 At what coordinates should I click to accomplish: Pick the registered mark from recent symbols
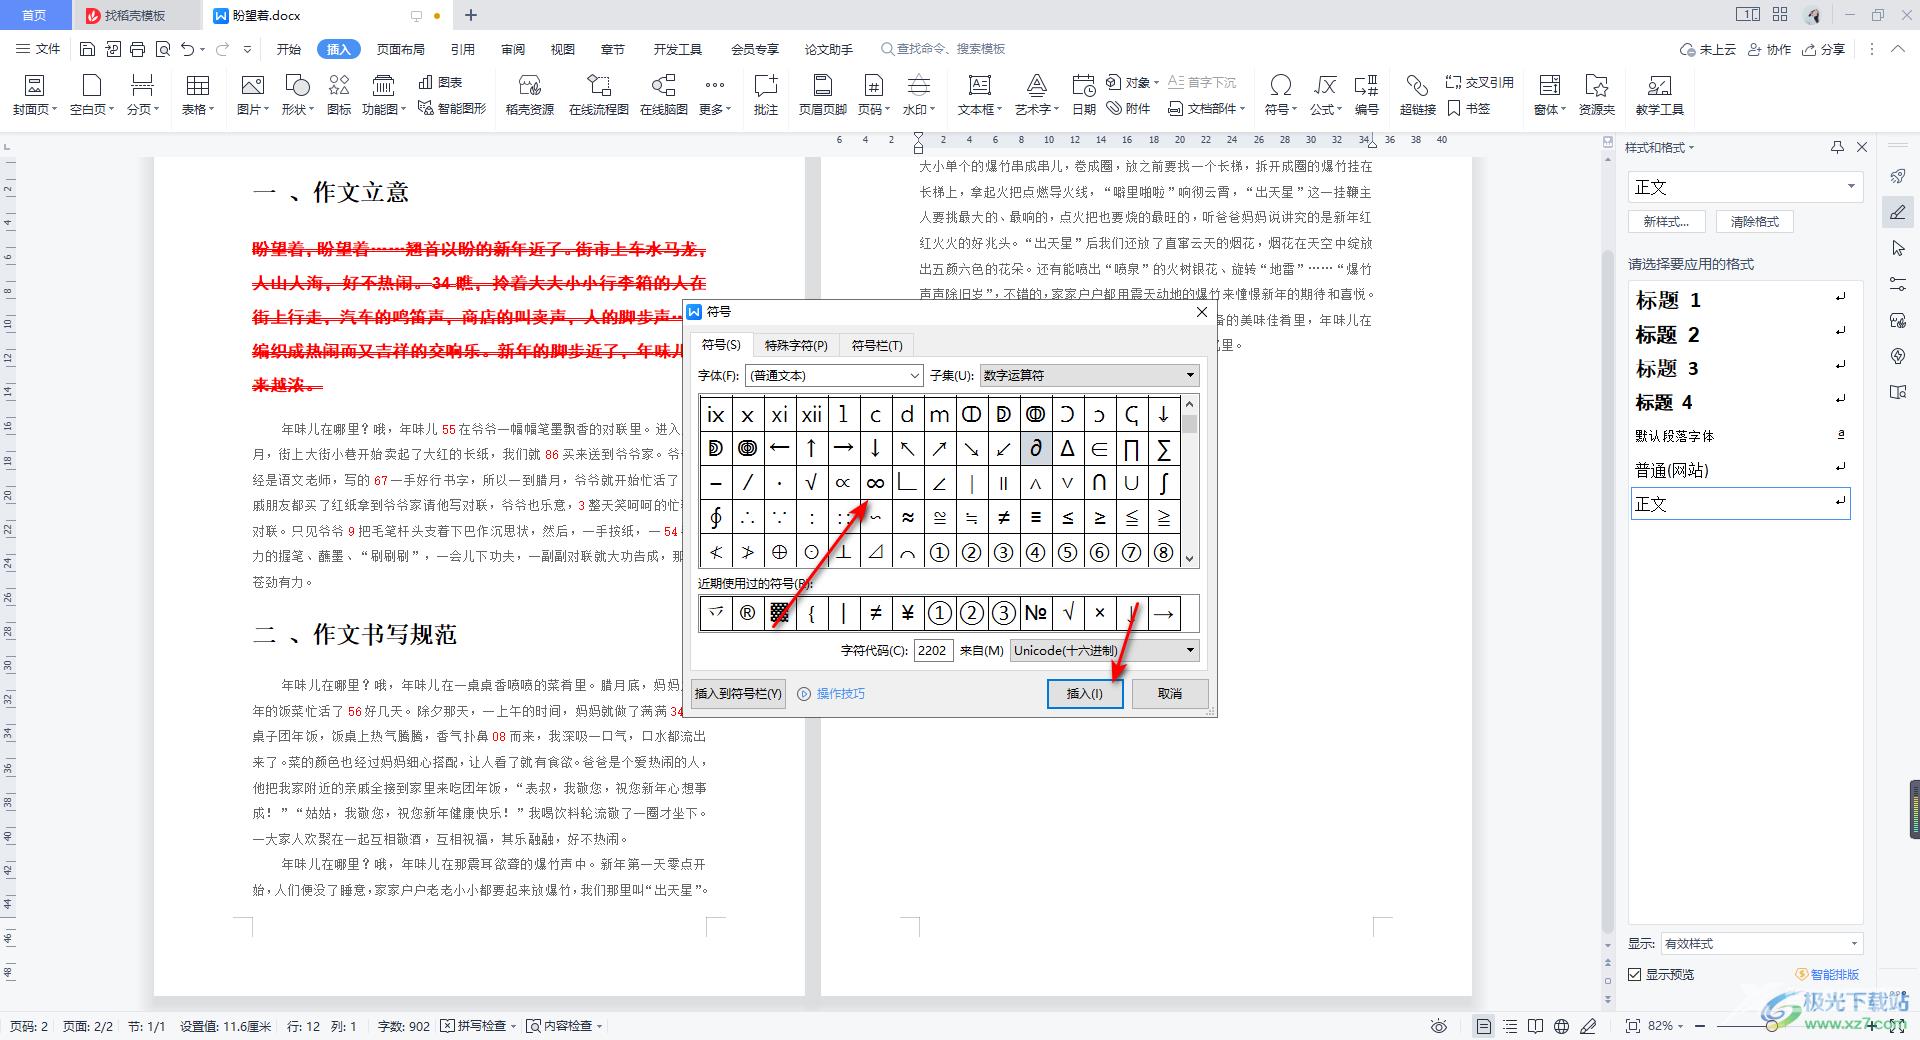pos(747,613)
